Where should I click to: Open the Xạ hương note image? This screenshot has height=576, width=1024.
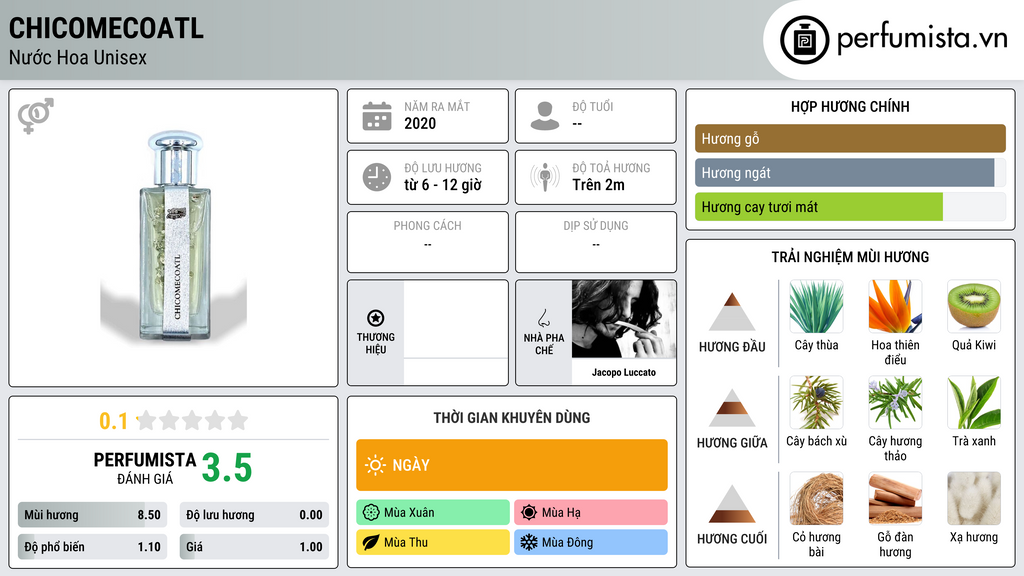974,499
